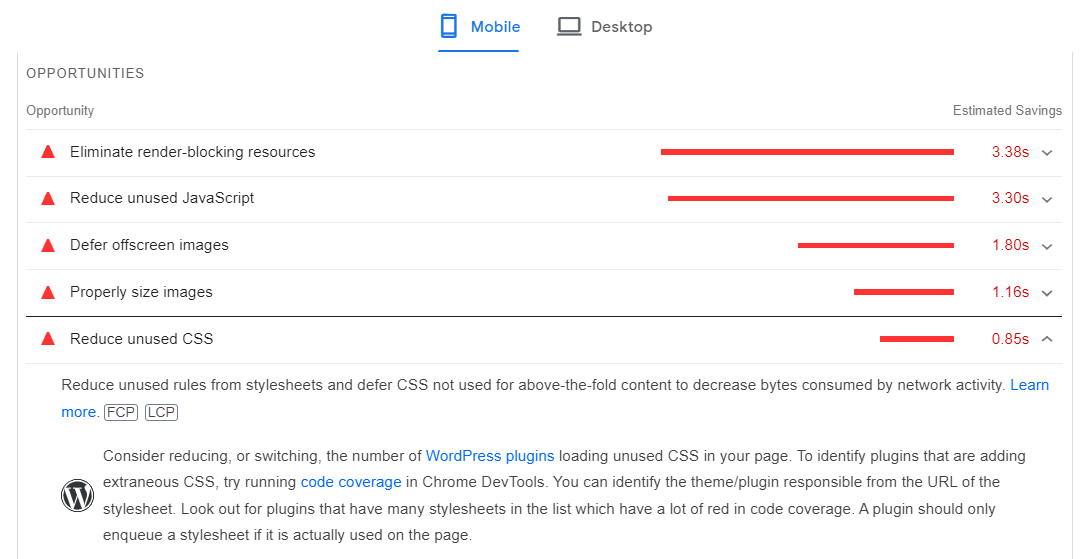Click red triangle next to Defer offscreen images

coord(47,245)
